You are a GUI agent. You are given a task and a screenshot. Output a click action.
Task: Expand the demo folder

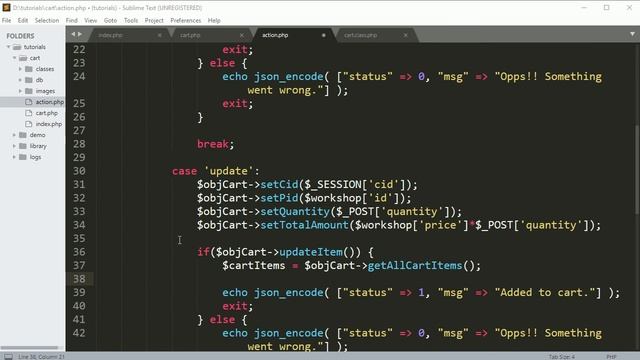14,135
